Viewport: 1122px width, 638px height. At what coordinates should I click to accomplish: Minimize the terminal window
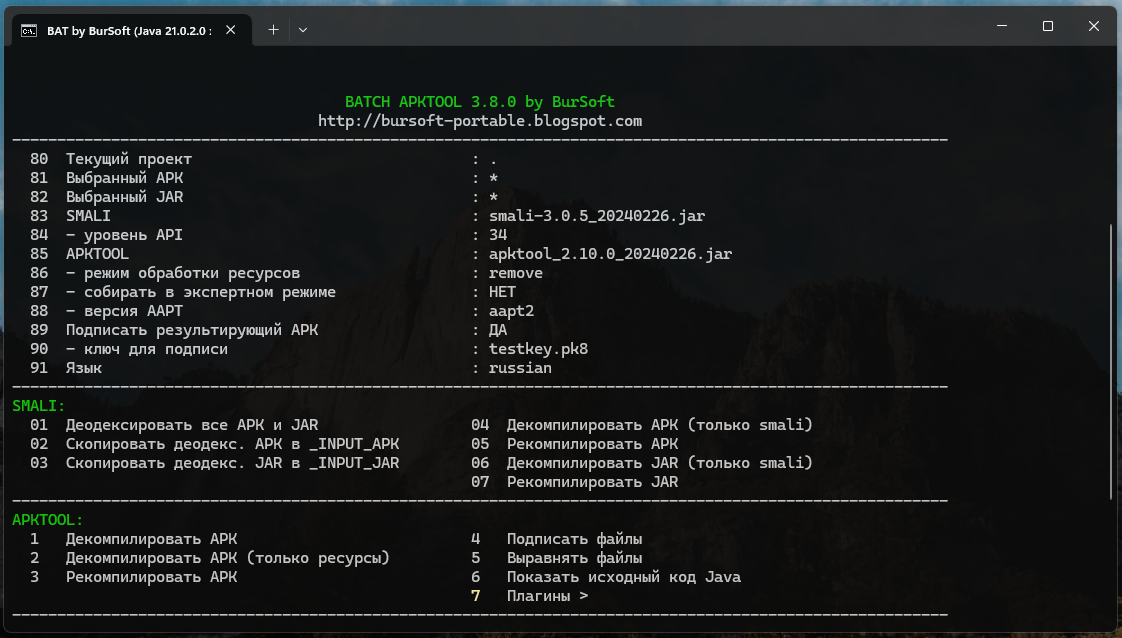tap(1002, 26)
